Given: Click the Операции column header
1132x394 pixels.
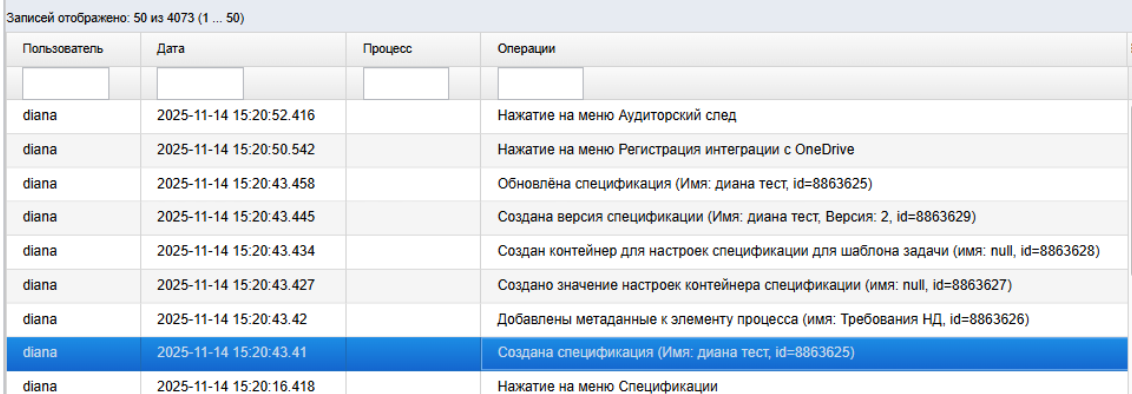Looking at the screenshot, I should tap(803, 49).
